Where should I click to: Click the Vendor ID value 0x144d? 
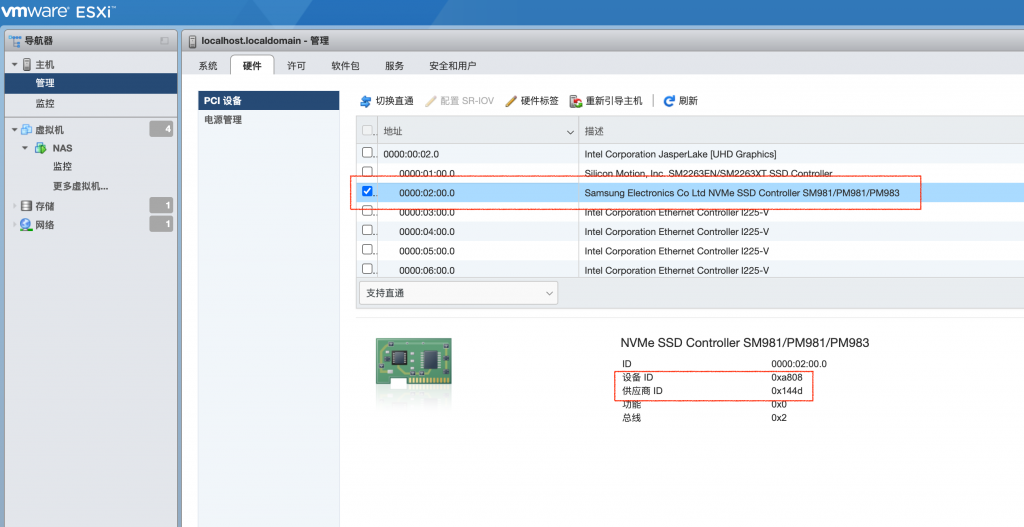tap(787, 391)
